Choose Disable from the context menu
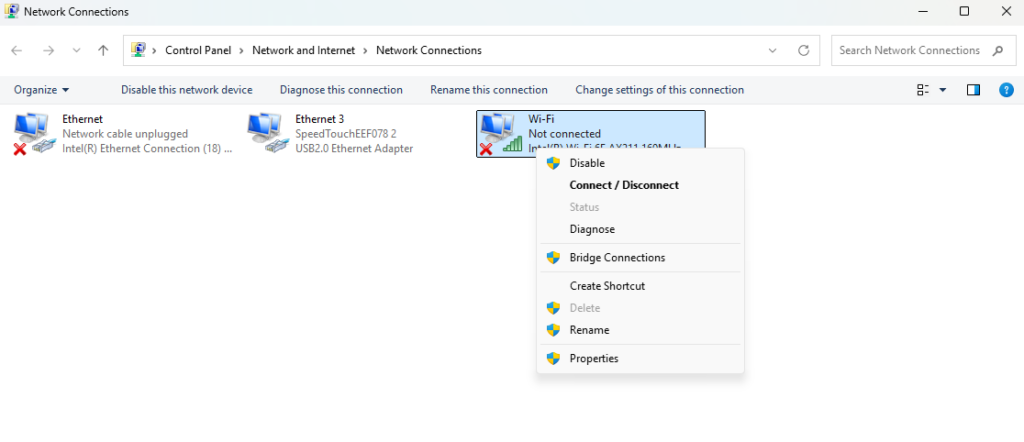Viewport: 1024px width, 442px height. (x=640, y=163)
